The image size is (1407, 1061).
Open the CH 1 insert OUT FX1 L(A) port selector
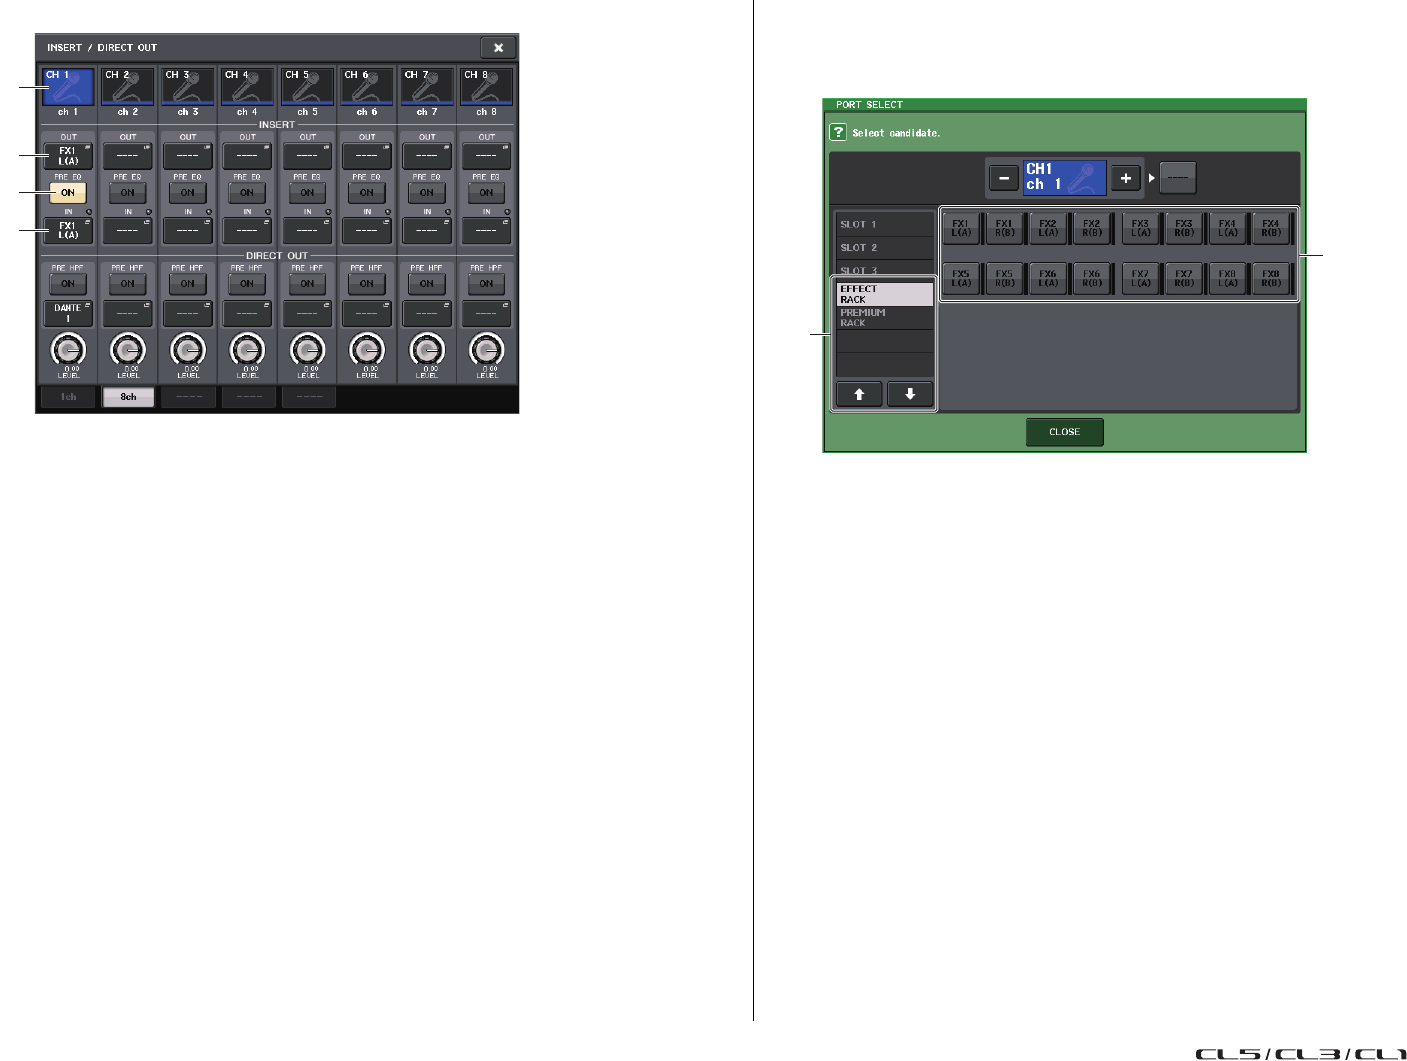(68, 156)
